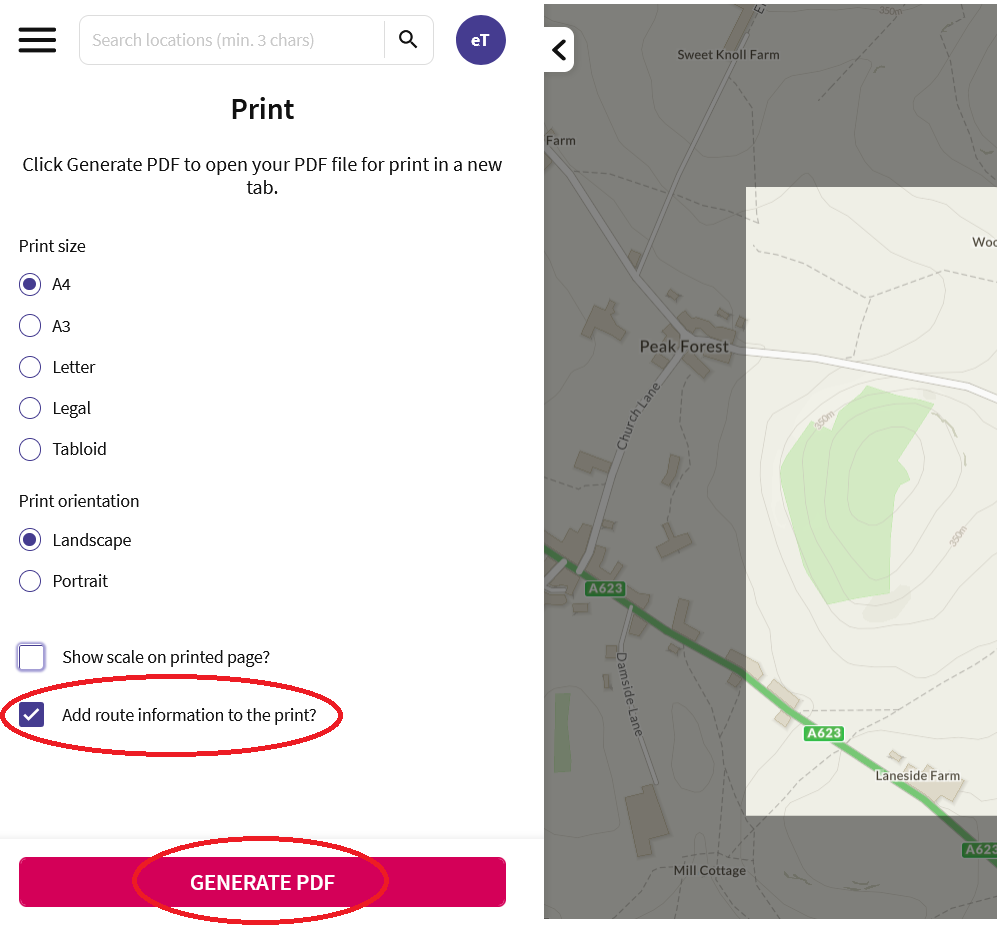The width and height of the screenshot is (1005, 933).
Task: Click the Sweet Knoll Farm label on the map
Action: (x=728, y=54)
